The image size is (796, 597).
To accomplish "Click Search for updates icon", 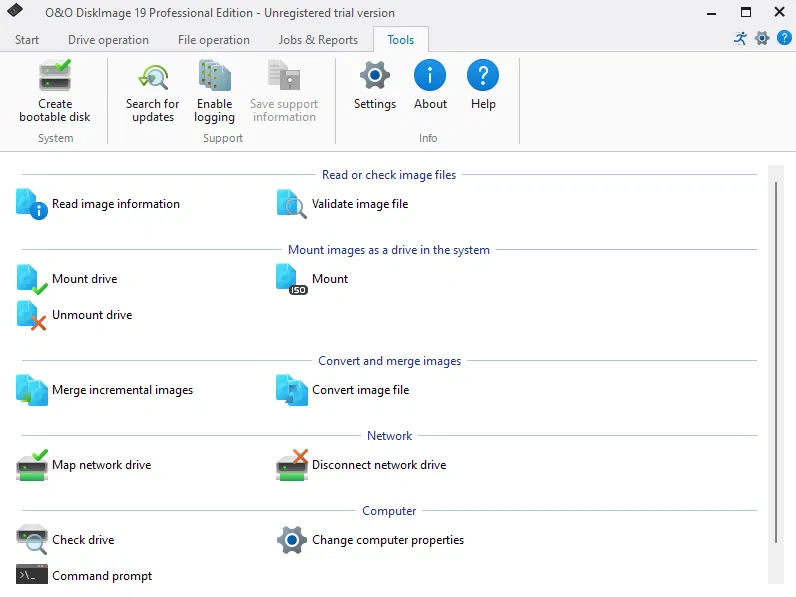I will 153,77.
